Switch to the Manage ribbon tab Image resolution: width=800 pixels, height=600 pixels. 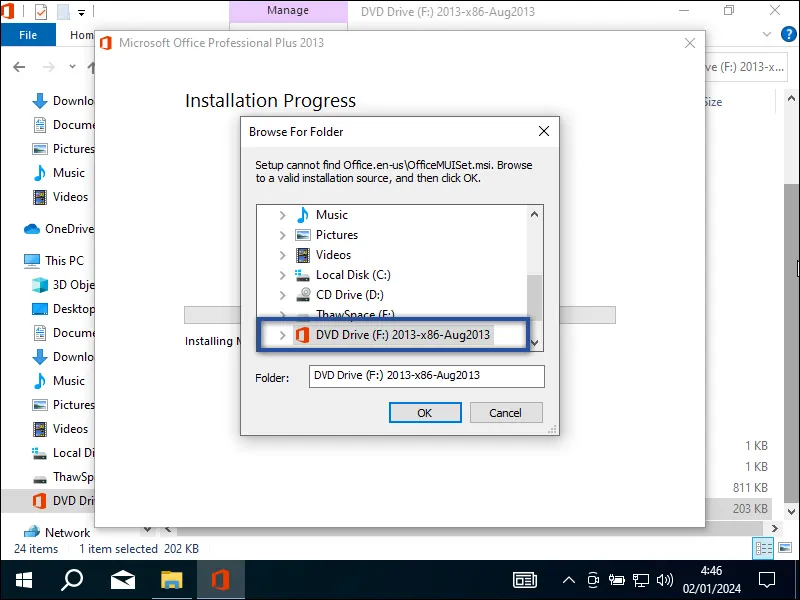point(288,11)
